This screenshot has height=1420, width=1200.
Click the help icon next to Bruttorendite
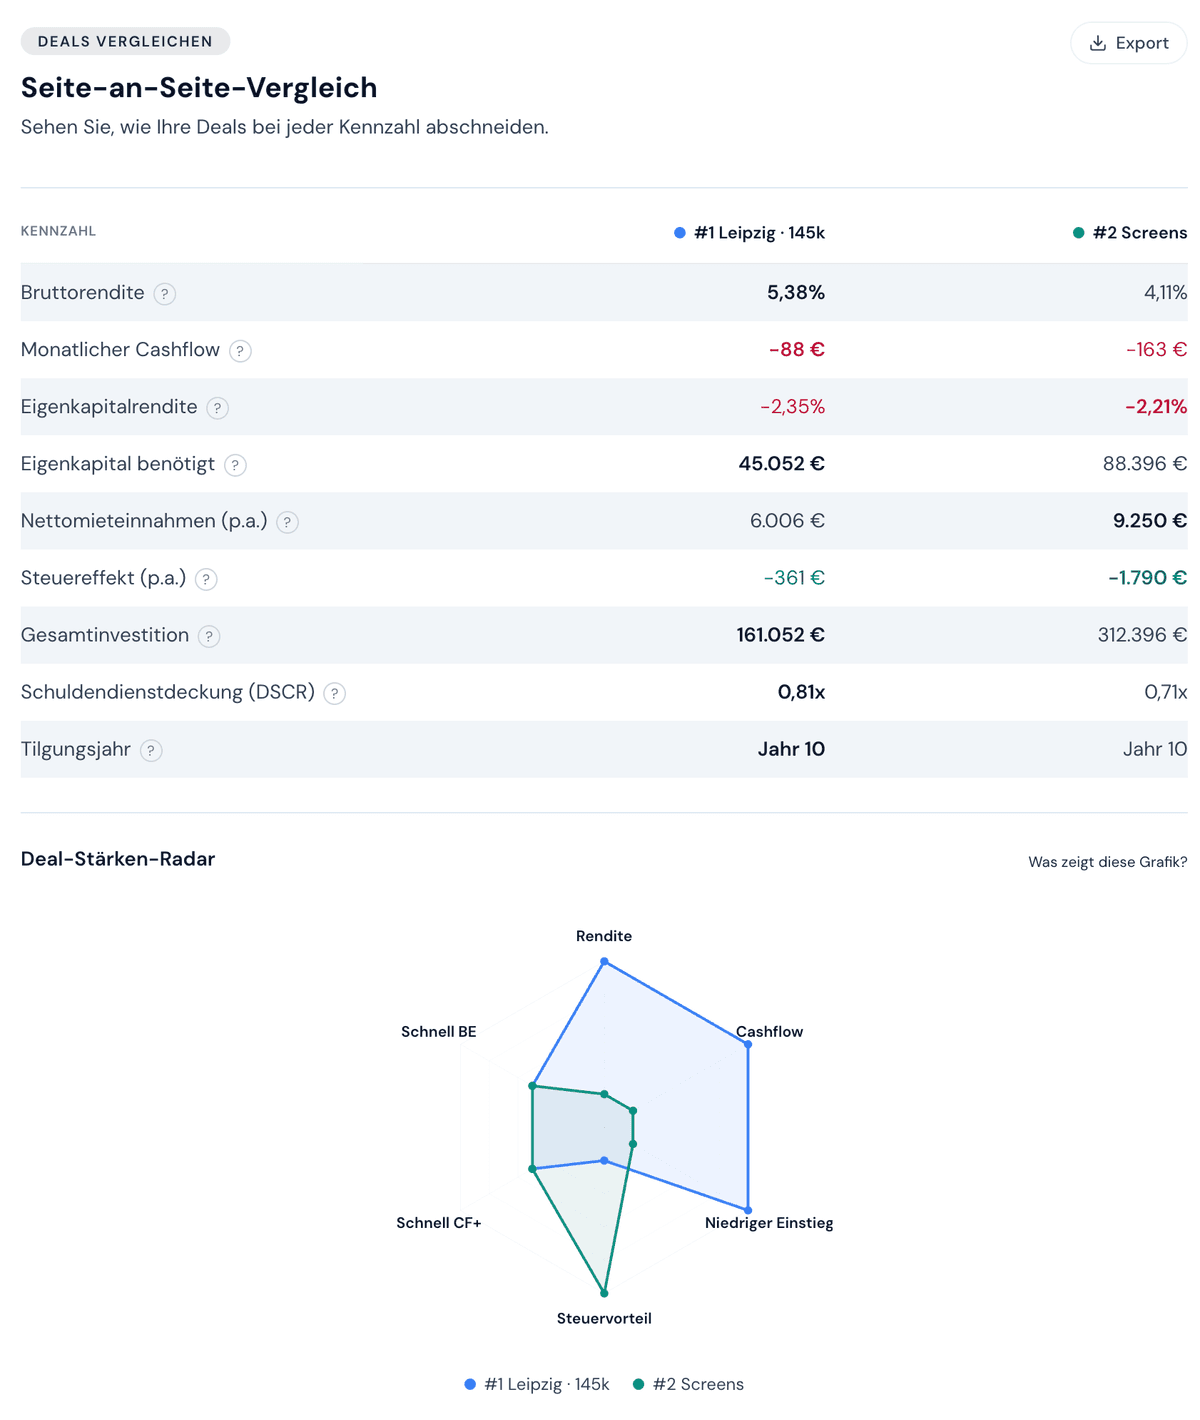point(165,294)
